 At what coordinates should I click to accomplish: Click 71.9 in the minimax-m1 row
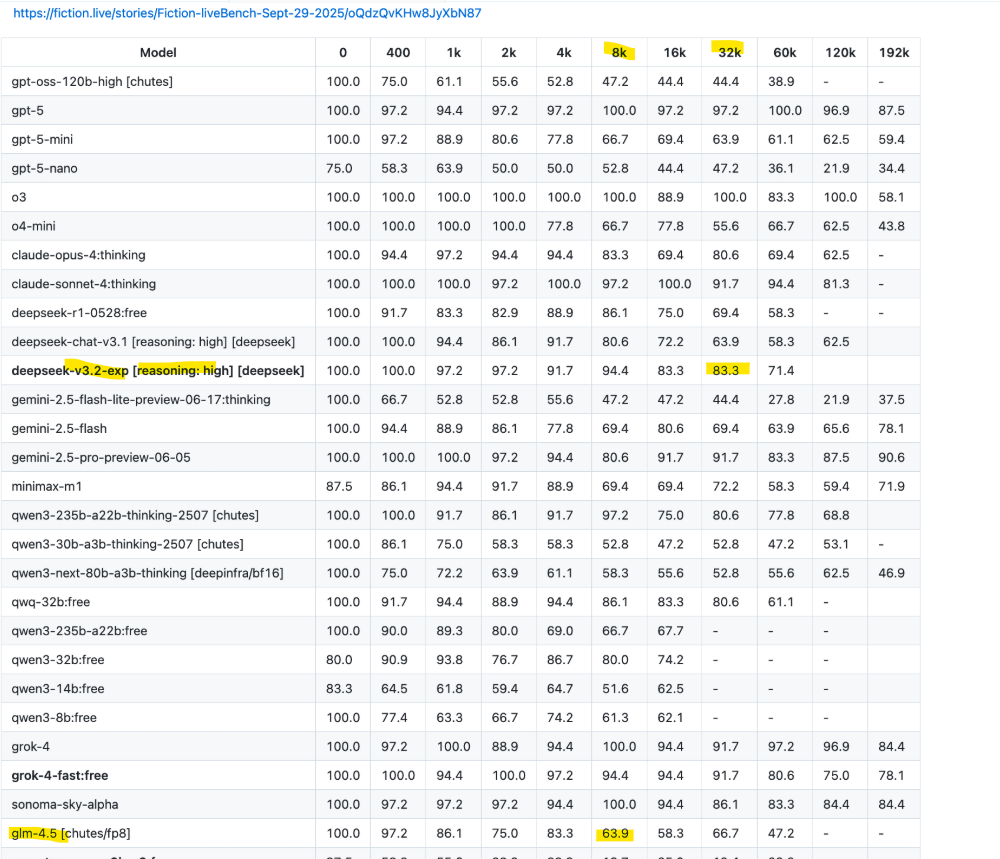(892, 487)
